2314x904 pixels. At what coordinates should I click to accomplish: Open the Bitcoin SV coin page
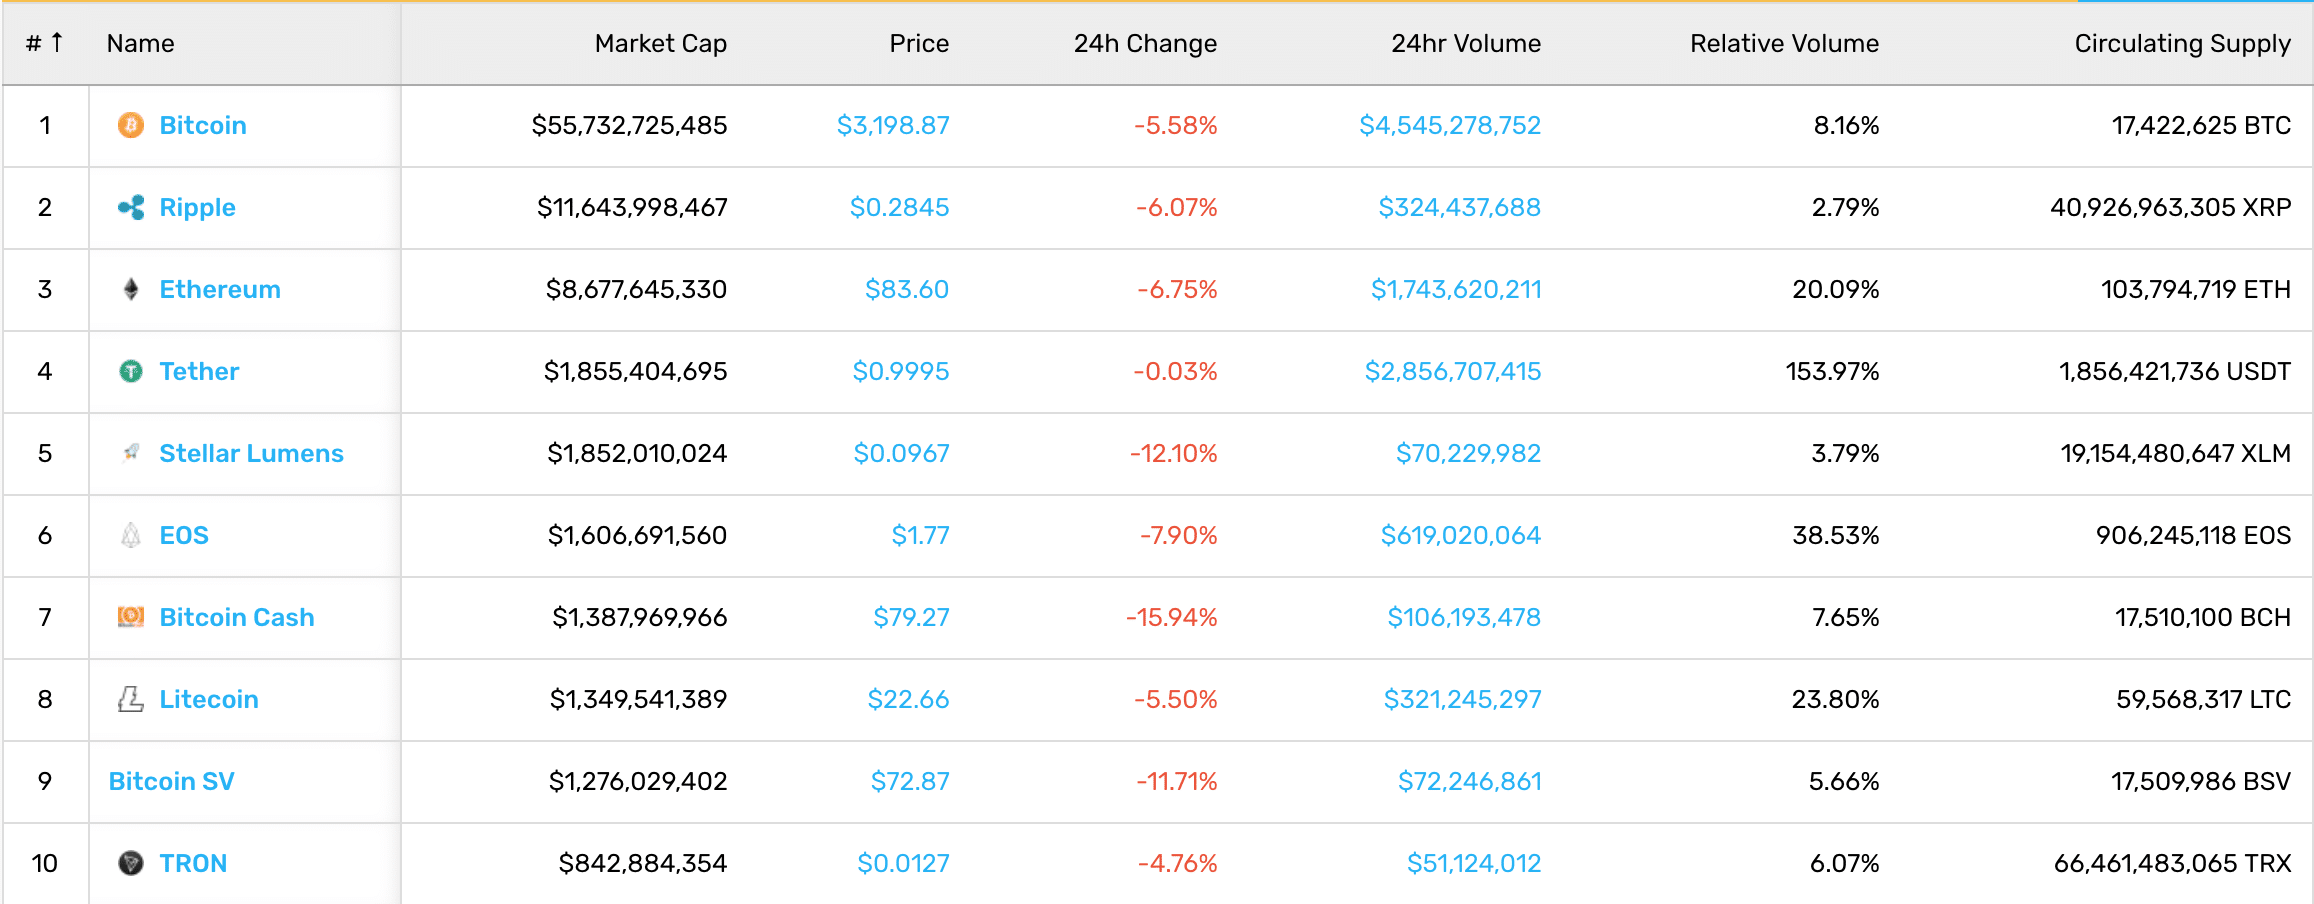(172, 781)
